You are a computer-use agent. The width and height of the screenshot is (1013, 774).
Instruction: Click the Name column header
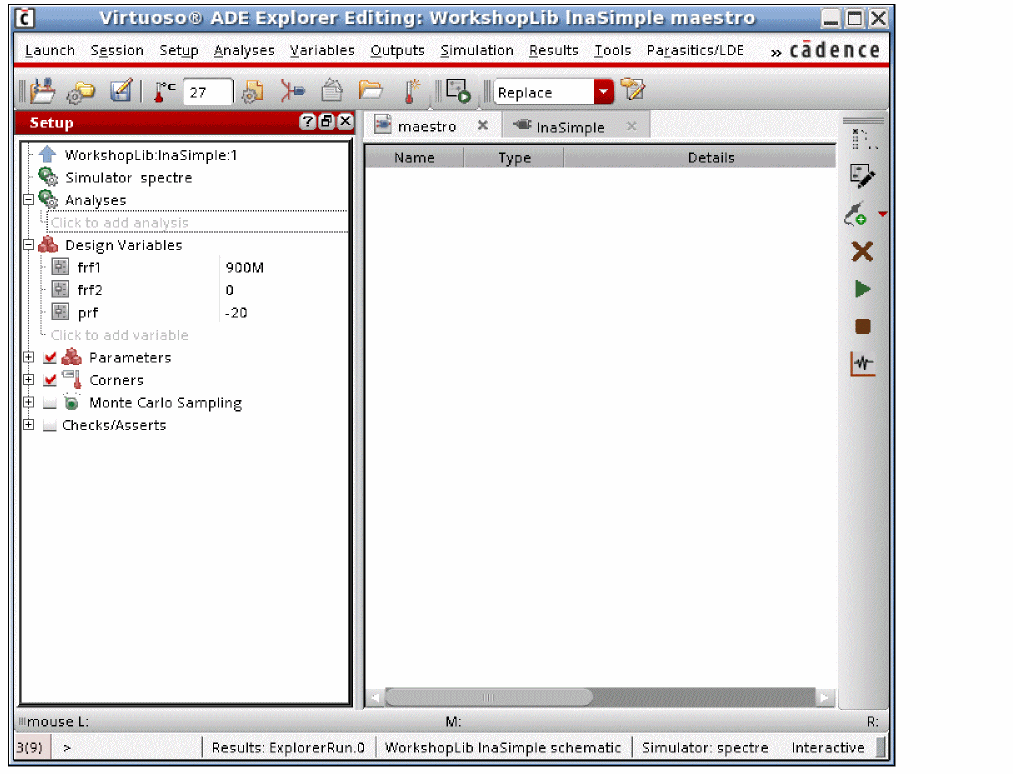[x=414, y=158]
